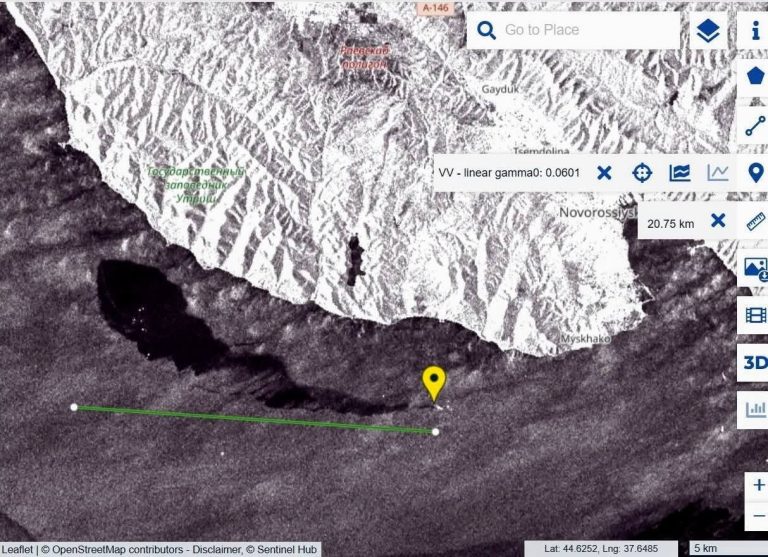768x557 pixels.
Task: Switch to 3D view
Action: tap(755, 363)
